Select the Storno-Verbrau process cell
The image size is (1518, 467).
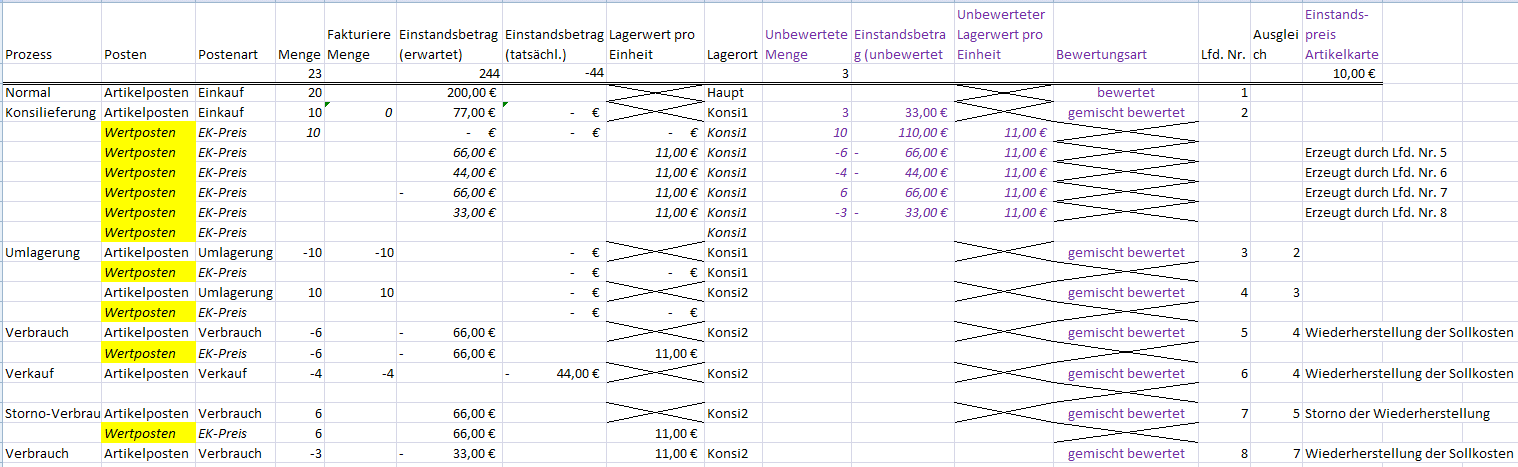pos(50,413)
